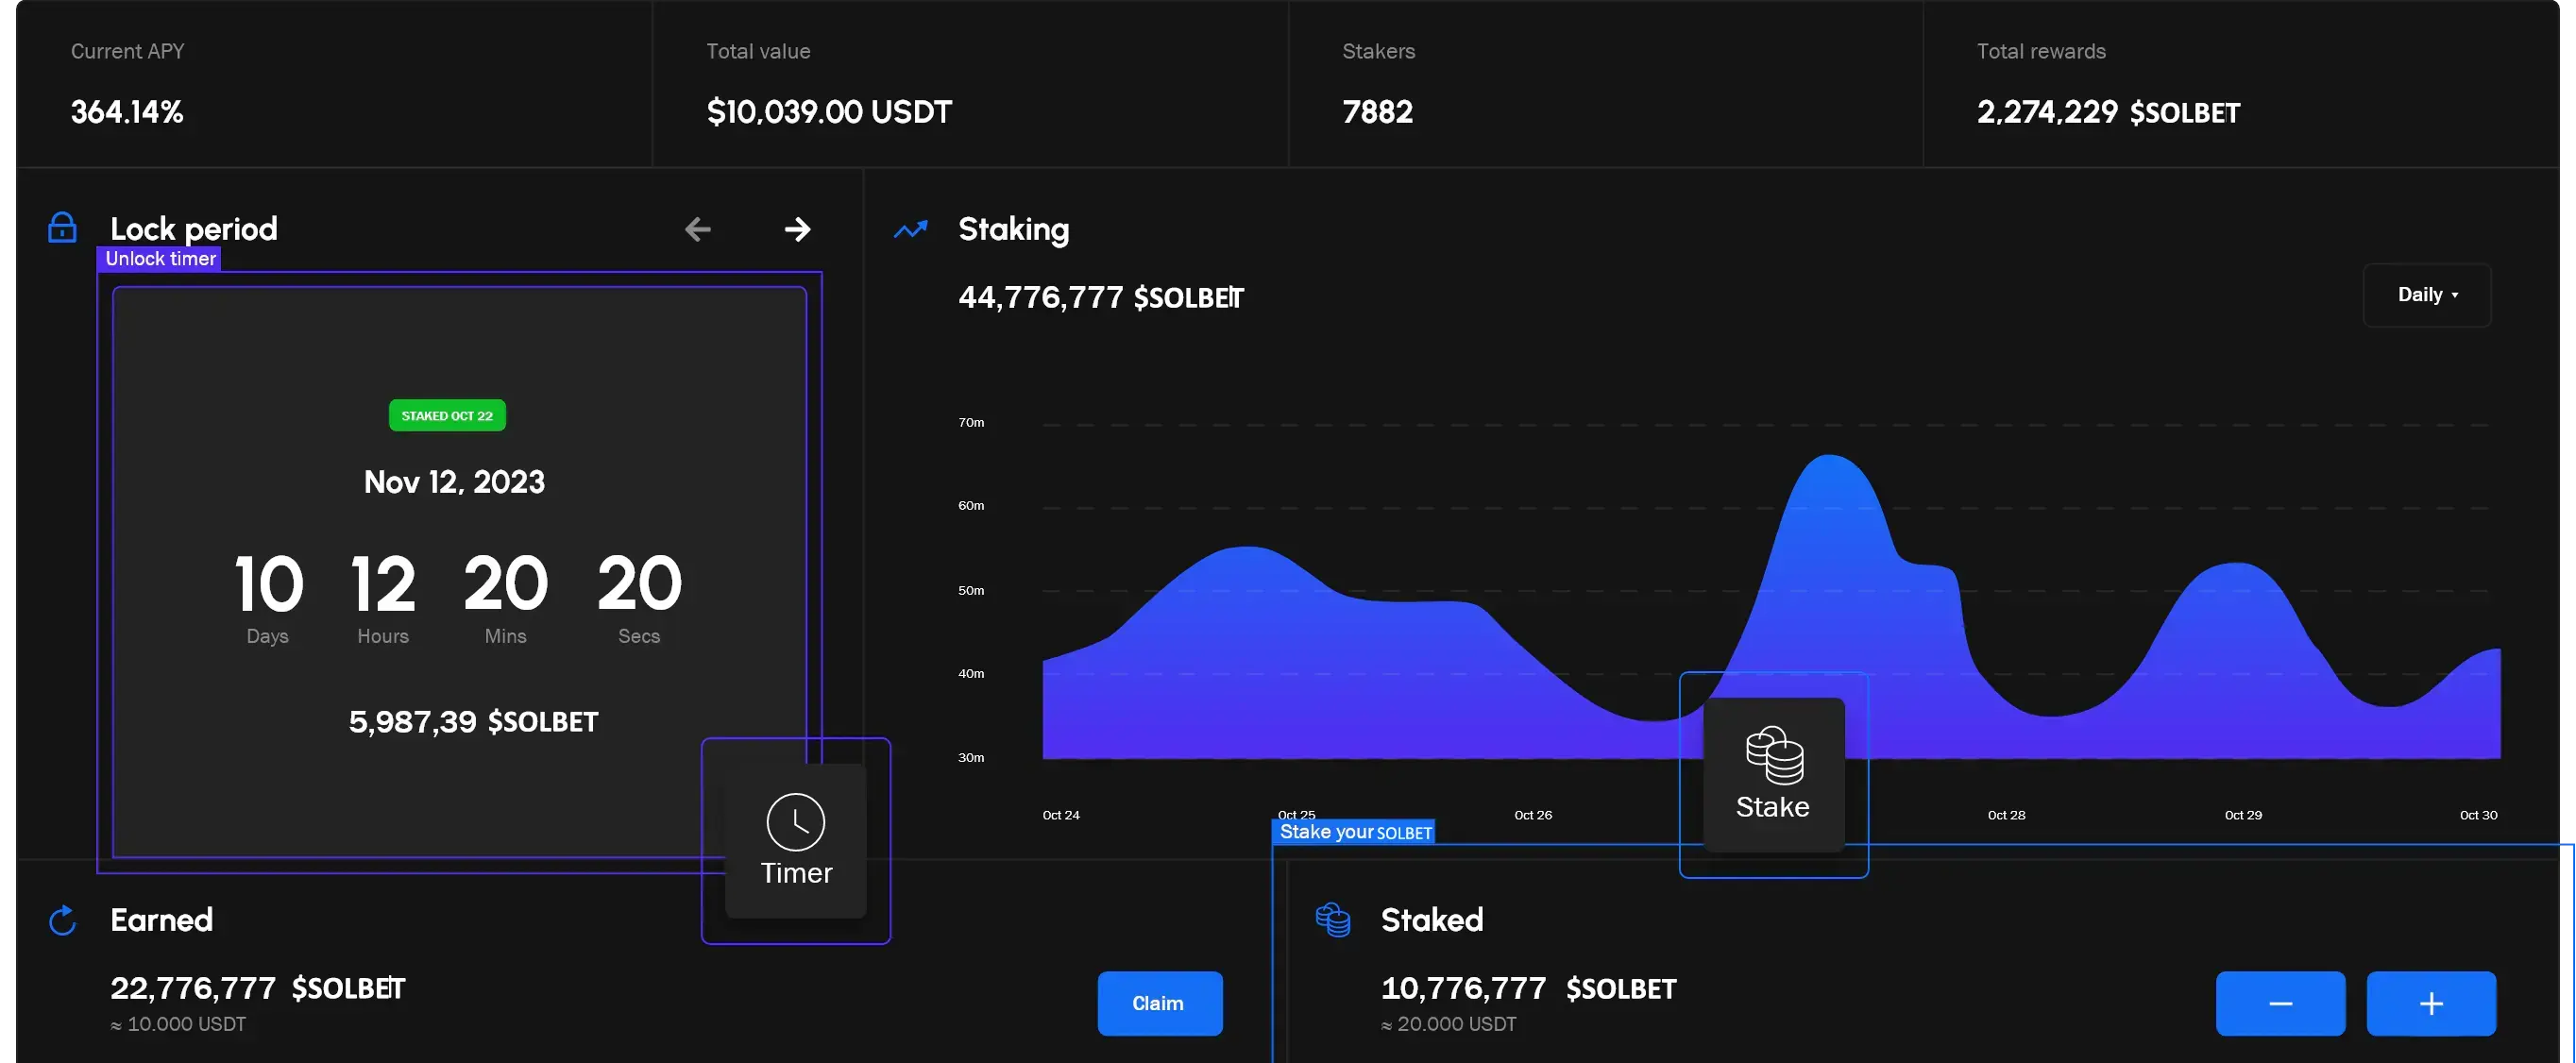Screen dimensions: 2576x1063
Task: Click the refresh icon beside Earned
Action: point(62,920)
